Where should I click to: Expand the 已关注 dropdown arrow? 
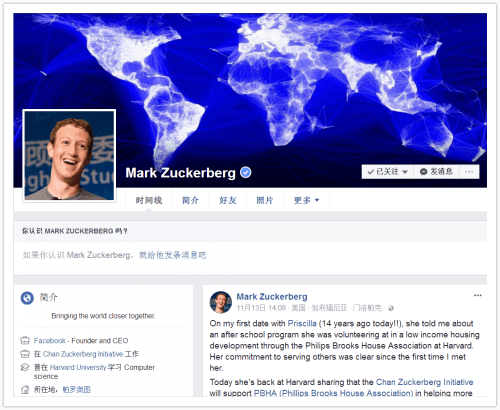point(405,172)
